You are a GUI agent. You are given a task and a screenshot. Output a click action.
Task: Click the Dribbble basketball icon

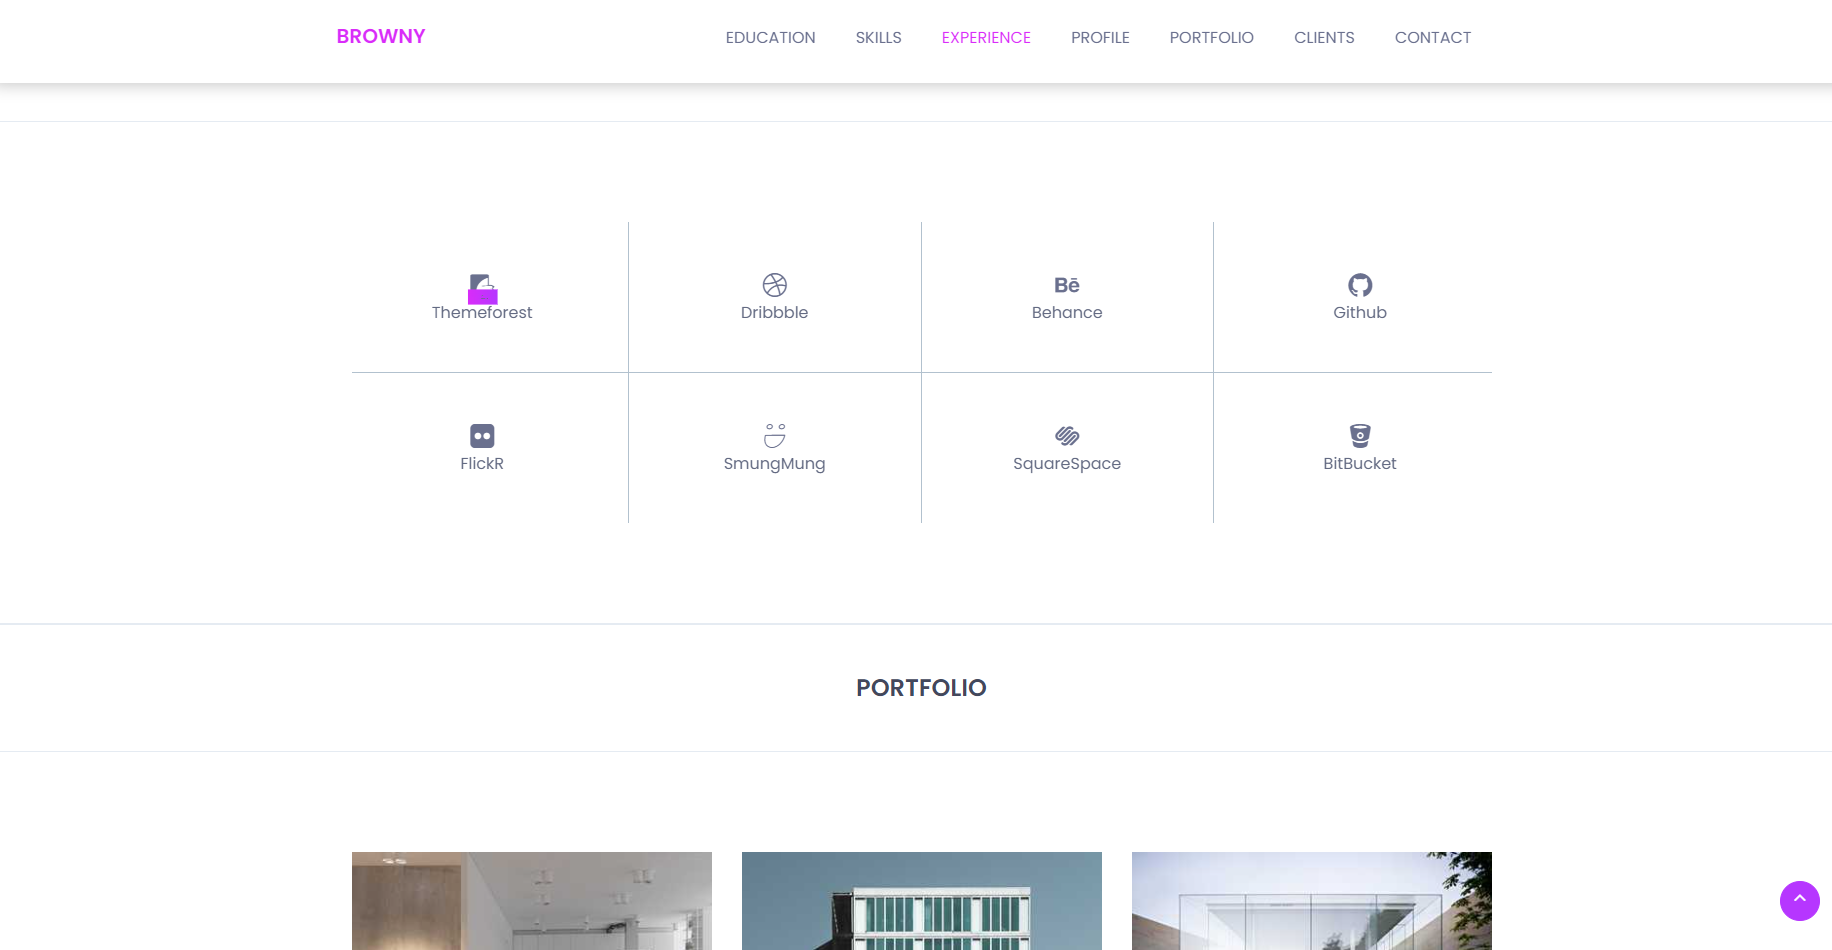(x=775, y=285)
